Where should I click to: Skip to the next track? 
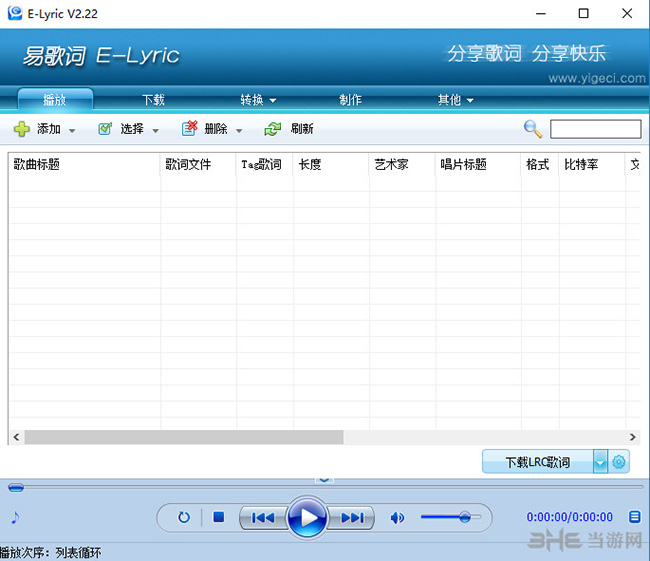(352, 517)
